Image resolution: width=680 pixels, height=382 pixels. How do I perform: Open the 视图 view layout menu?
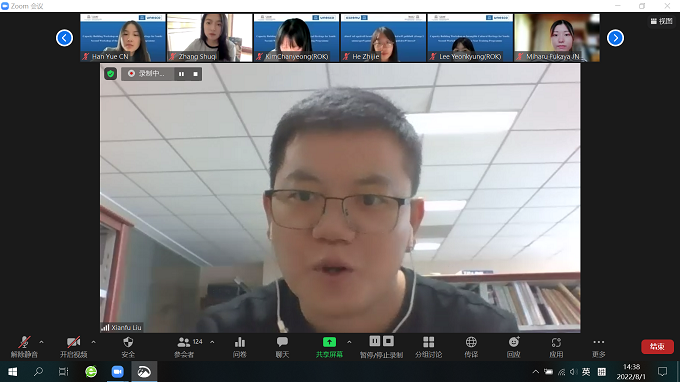tap(661, 21)
